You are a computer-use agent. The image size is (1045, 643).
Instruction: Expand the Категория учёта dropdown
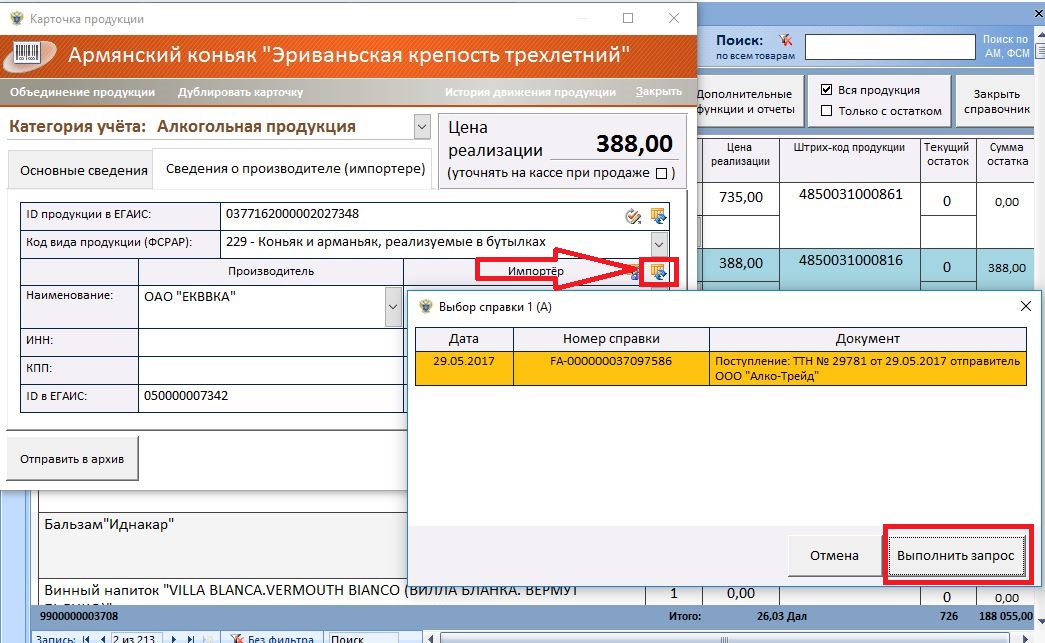tap(421, 127)
